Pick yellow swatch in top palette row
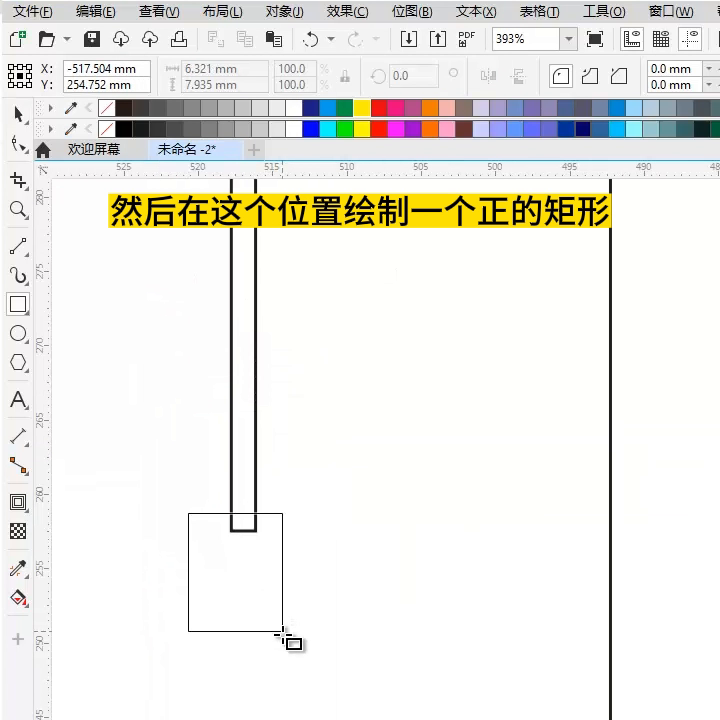The width and height of the screenshot is (720, 720). pos(362,108)
